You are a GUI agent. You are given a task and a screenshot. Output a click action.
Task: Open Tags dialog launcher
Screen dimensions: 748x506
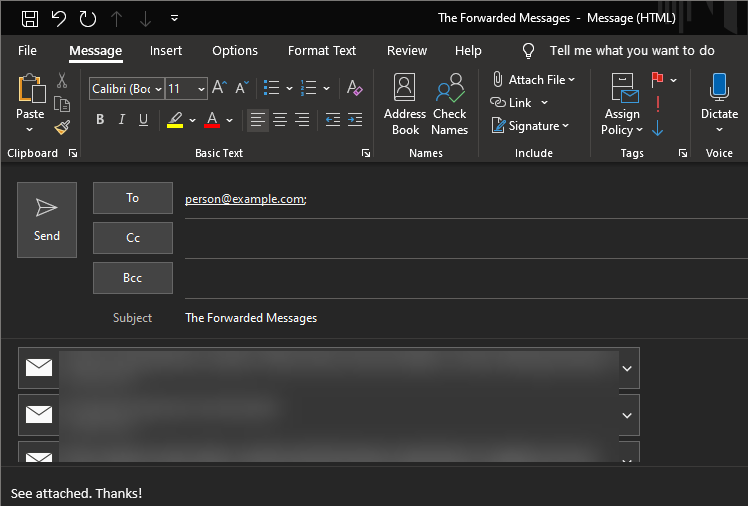(x=683, y=153)
